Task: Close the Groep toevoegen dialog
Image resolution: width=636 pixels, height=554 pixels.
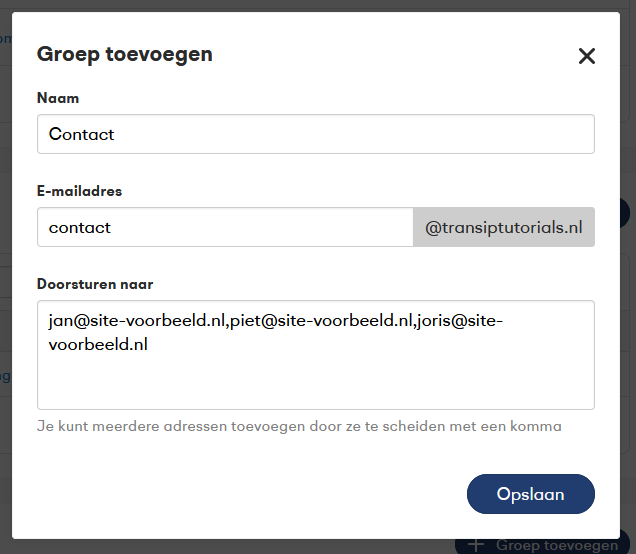Action: pos(587,56)
